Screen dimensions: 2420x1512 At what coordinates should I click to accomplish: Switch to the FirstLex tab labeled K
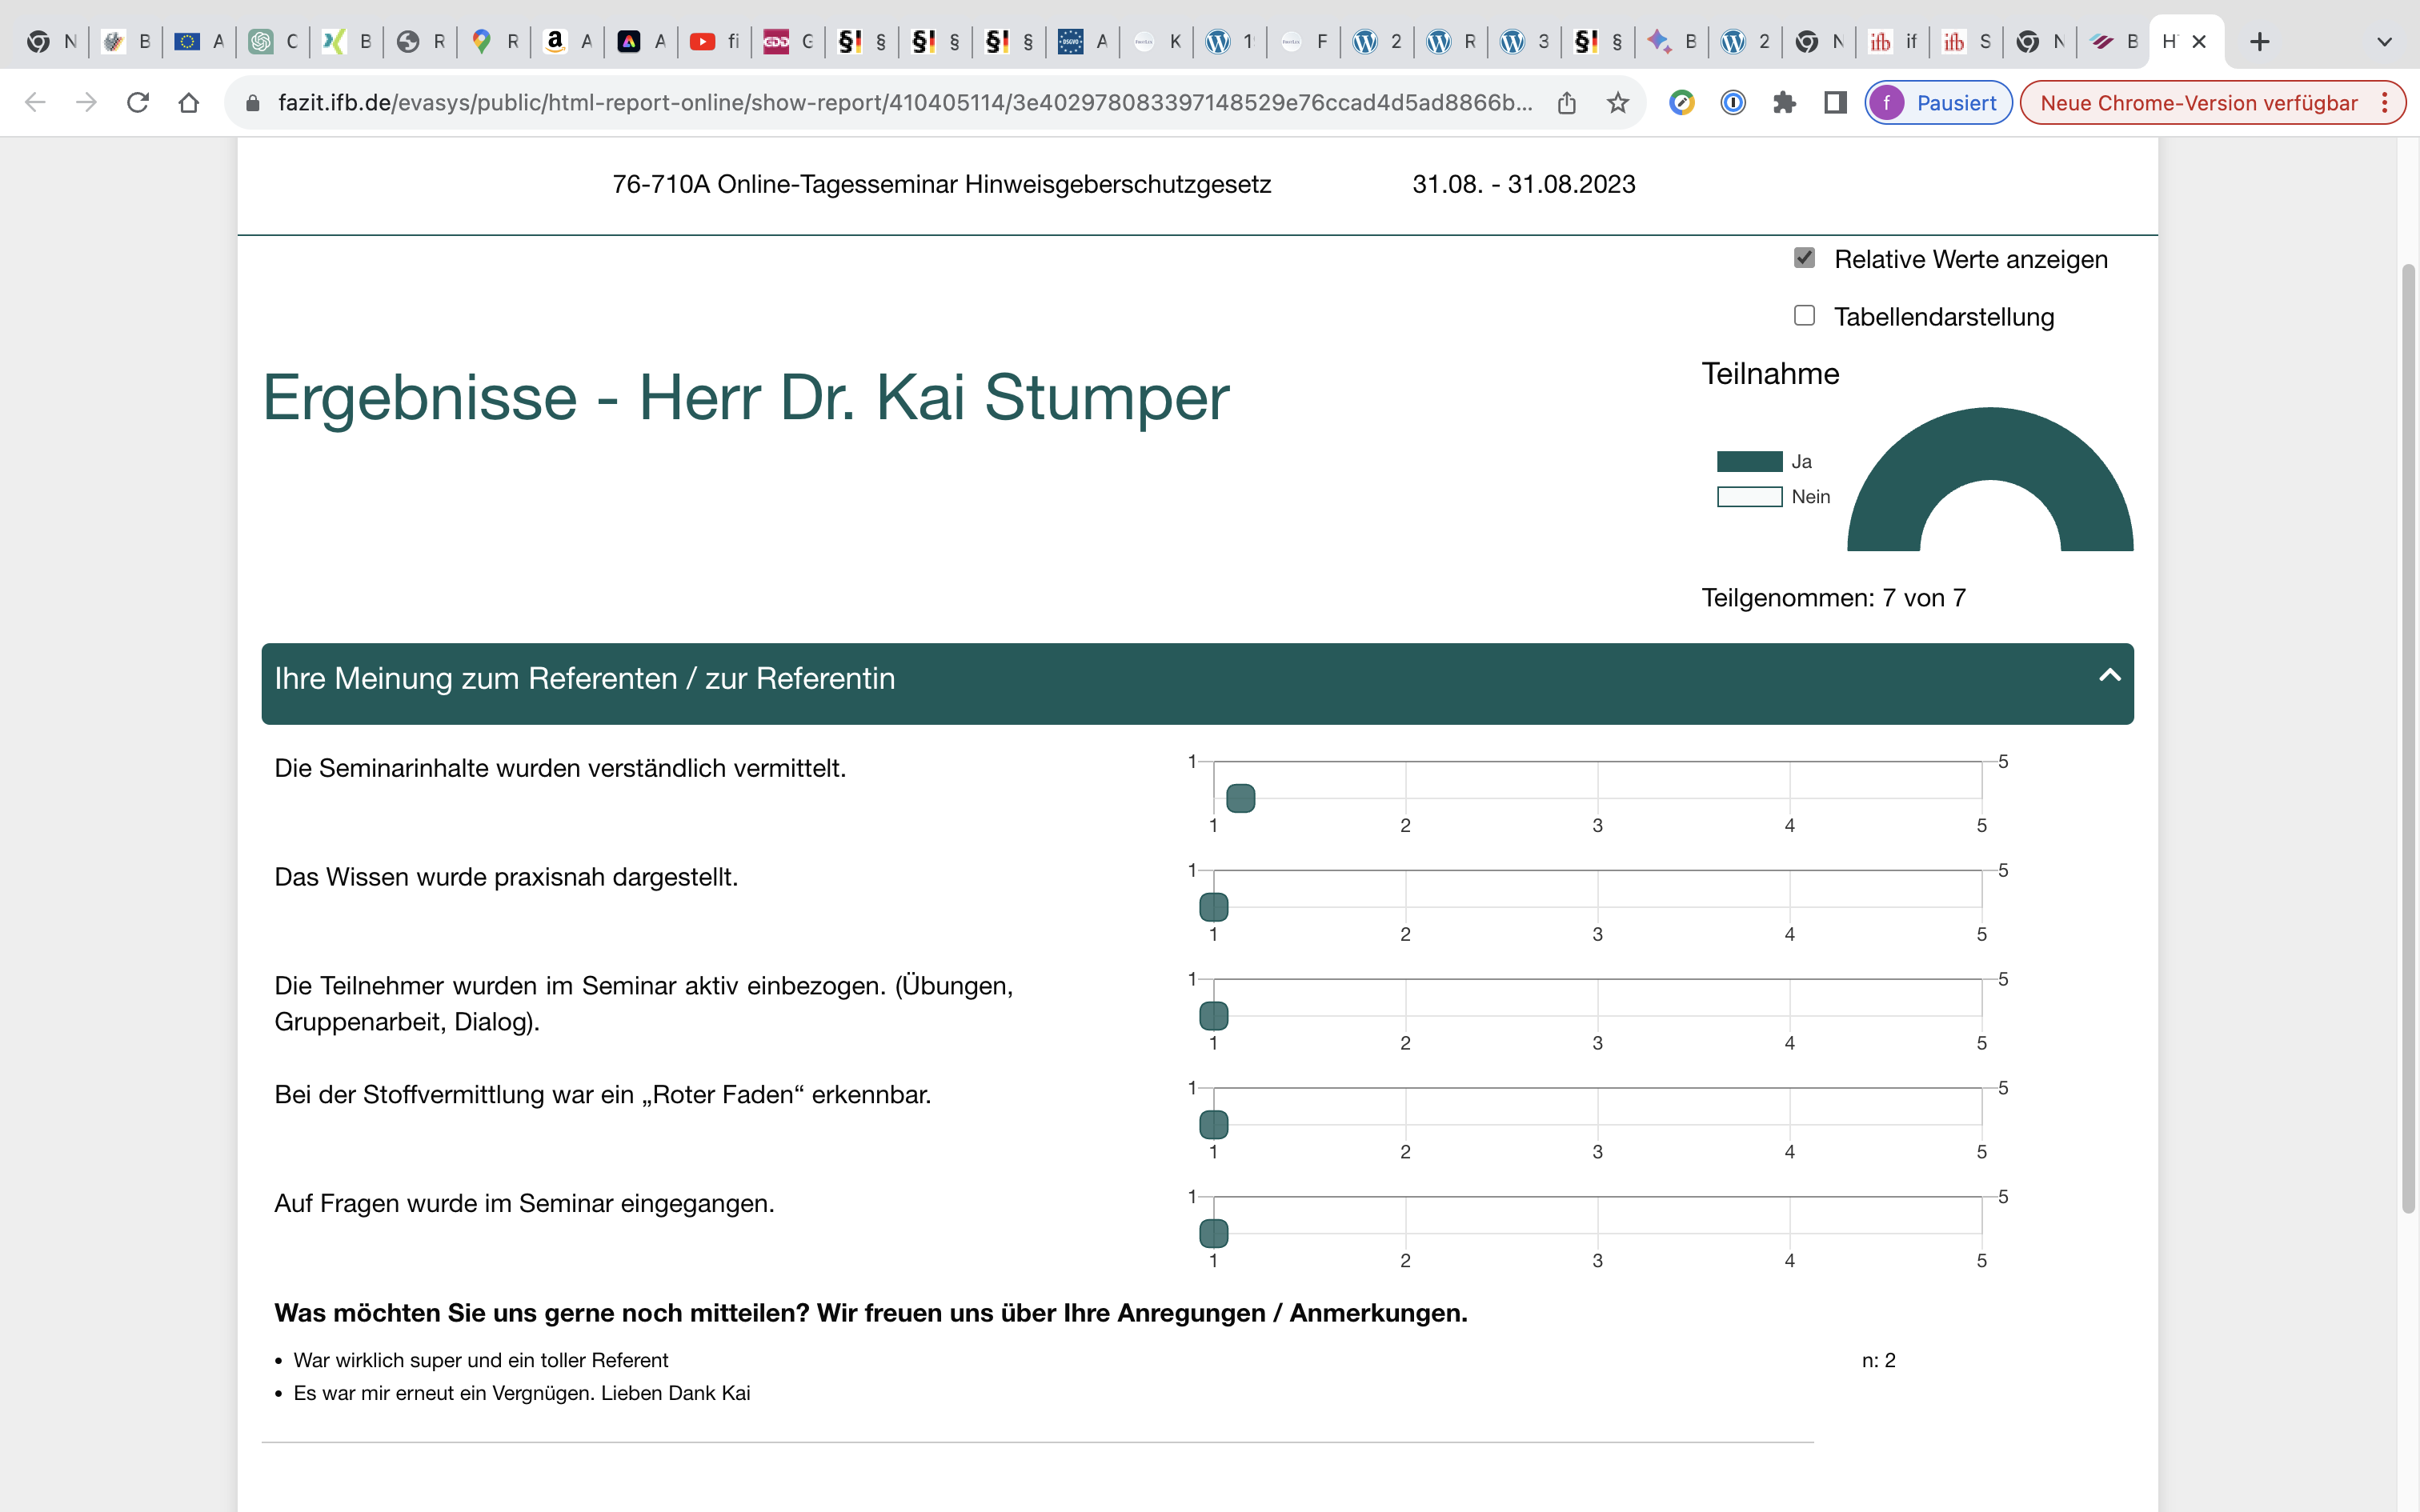pos(1156,42)
